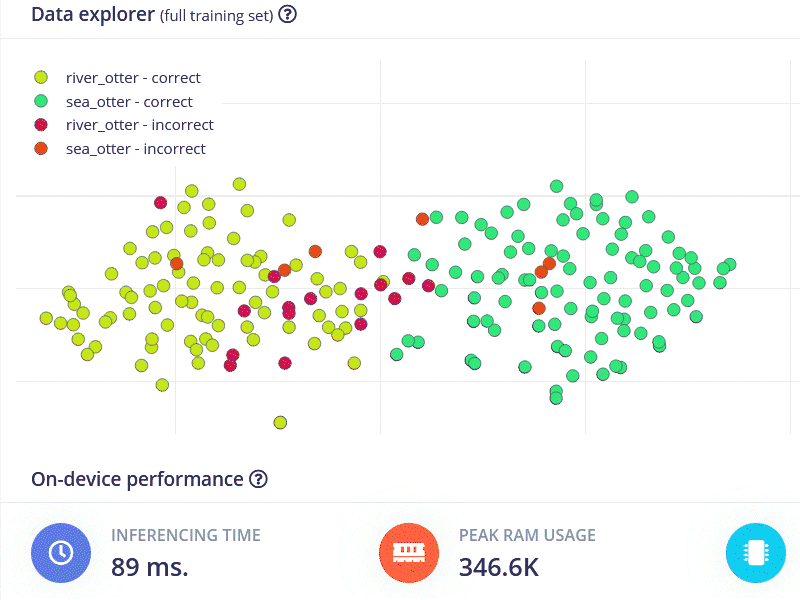Click the crimson river_otter incorrect legend dot
800x600 pixels.
pyautogui.click(x=41, y=125)
